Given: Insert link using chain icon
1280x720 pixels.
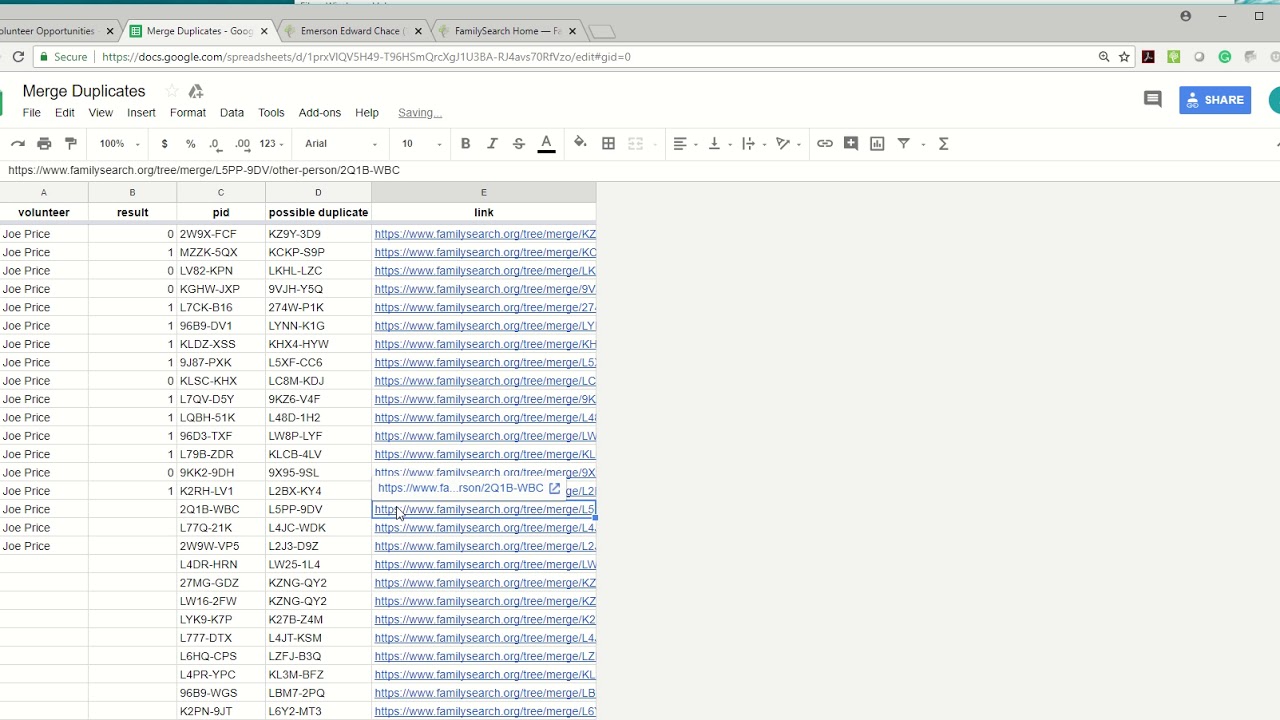Looking at the screenshot, I should [824, 144].
